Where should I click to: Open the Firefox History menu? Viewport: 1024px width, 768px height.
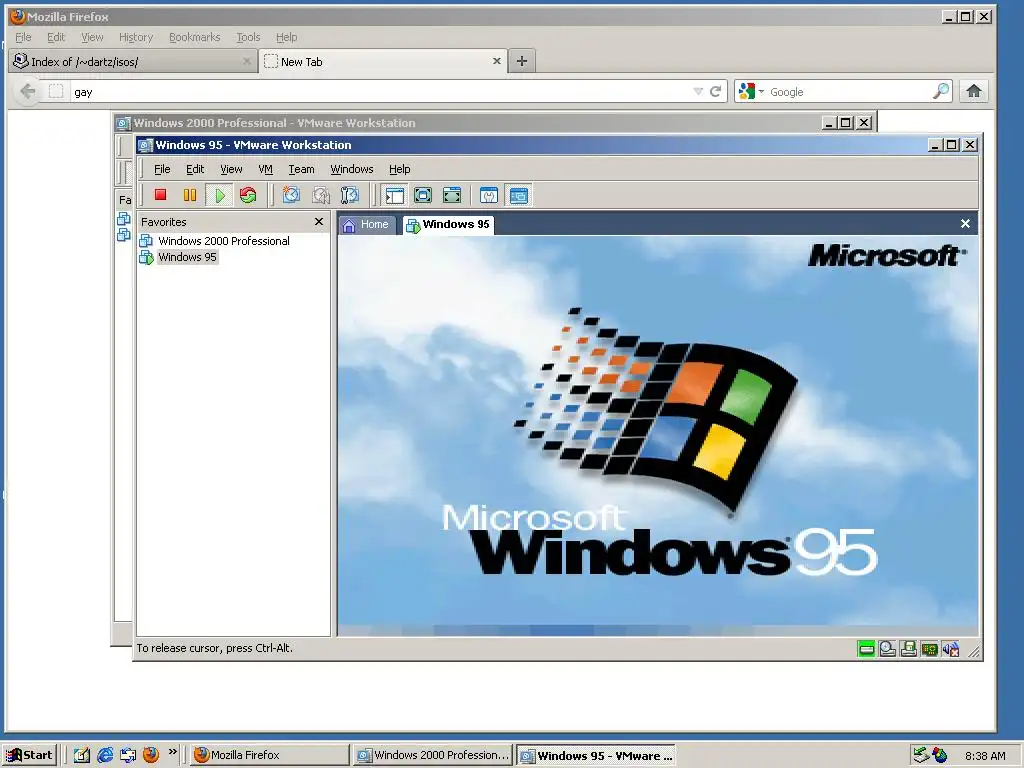pos(136,37)
